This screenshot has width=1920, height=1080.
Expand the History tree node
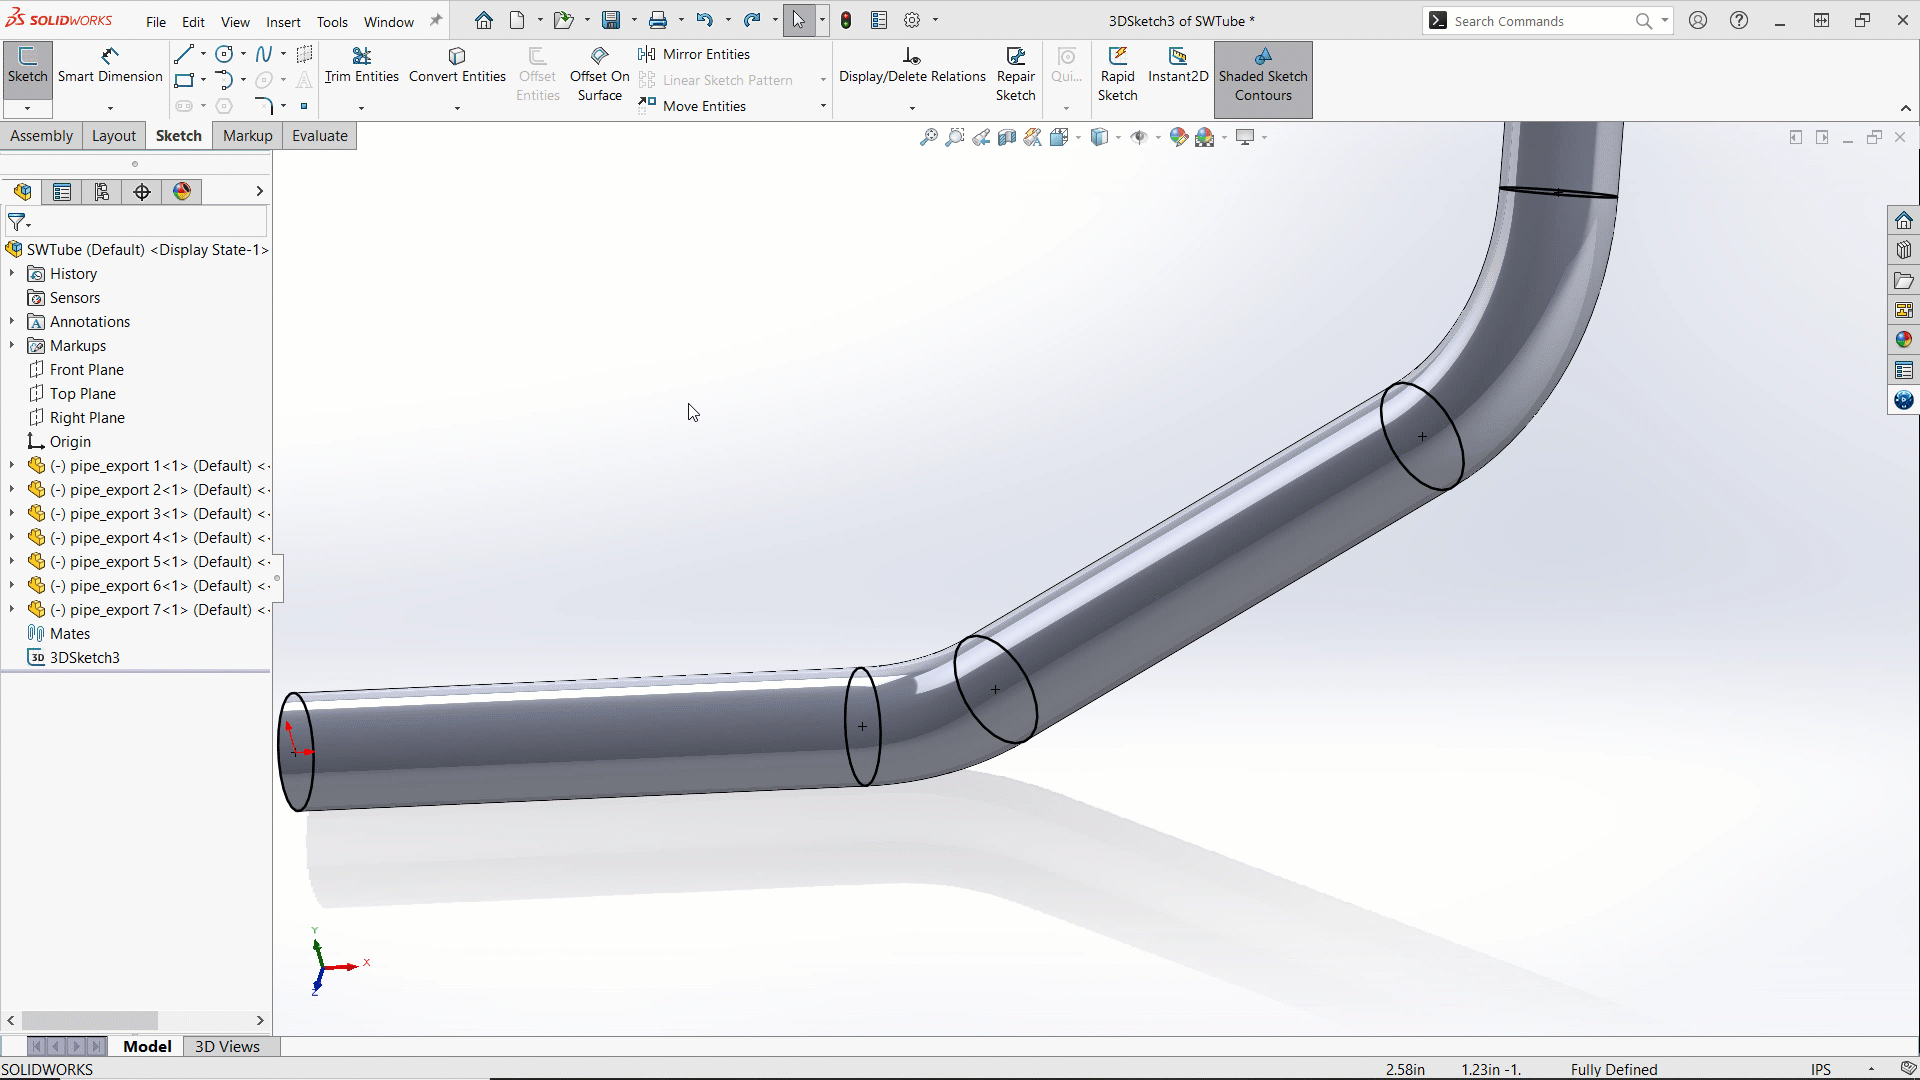(12, 274)
